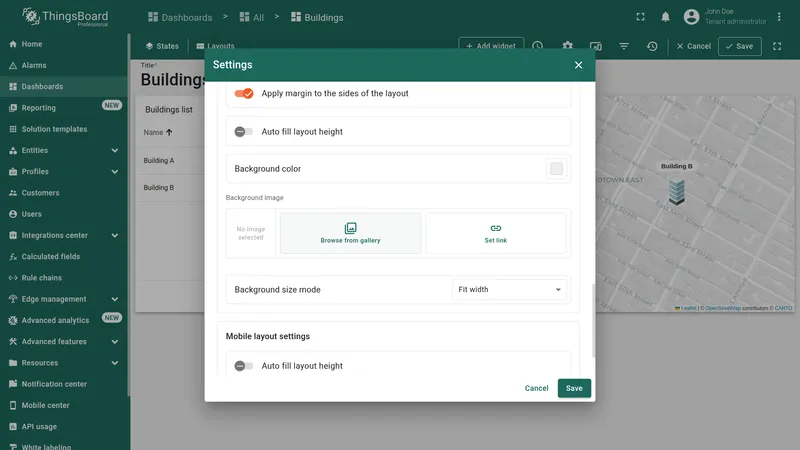The image size is (800, 450).
Task: Open Home in the sidebar
Action: click(x=64, y=44)
